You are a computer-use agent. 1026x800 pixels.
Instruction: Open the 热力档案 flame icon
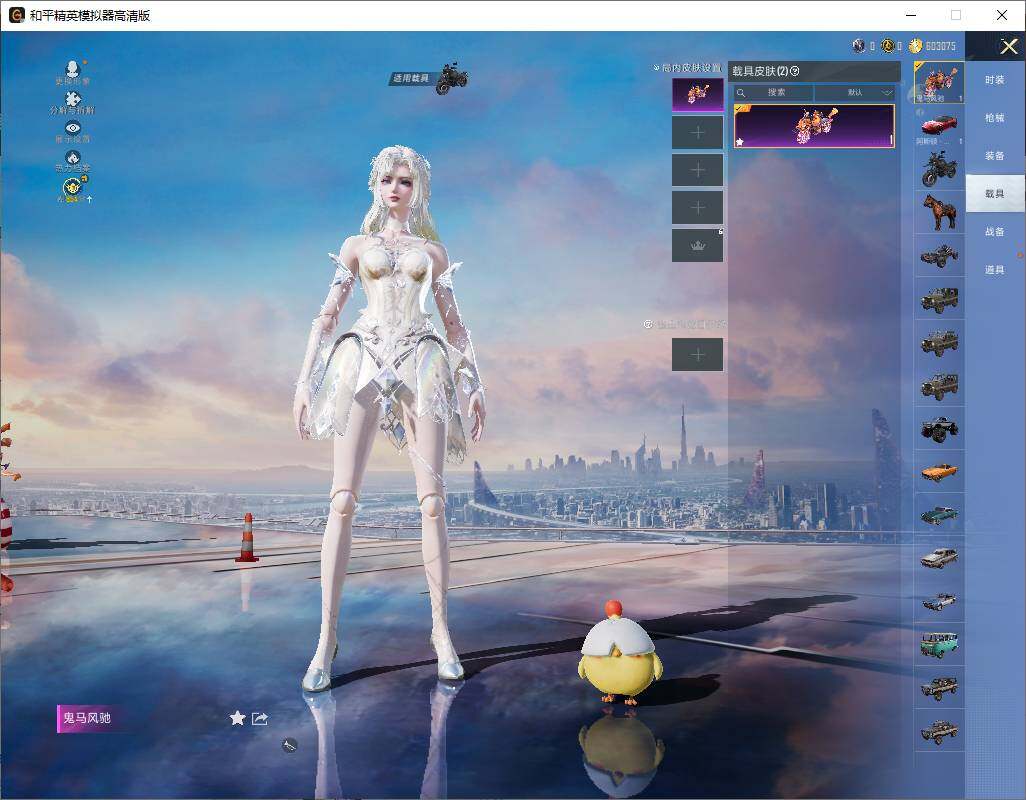73,157
